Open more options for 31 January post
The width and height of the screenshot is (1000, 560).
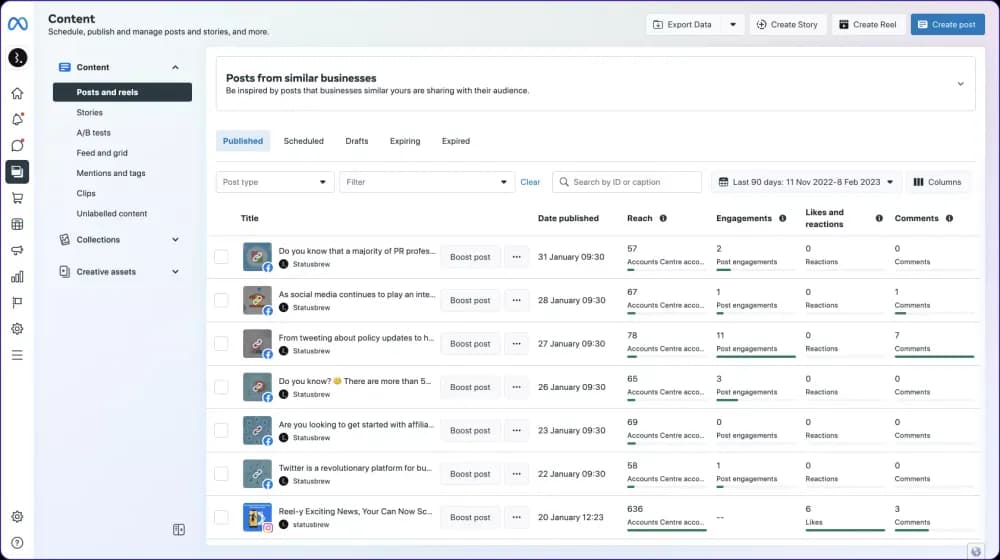pos(516,257)
